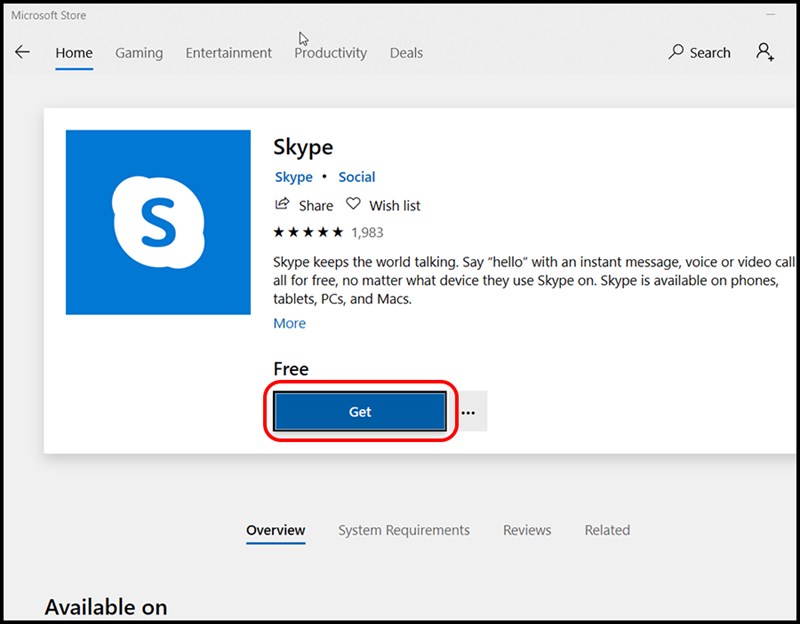Click the Wish list heart icon
Screen dimensions: 800x624
click(x=353, y=204)
